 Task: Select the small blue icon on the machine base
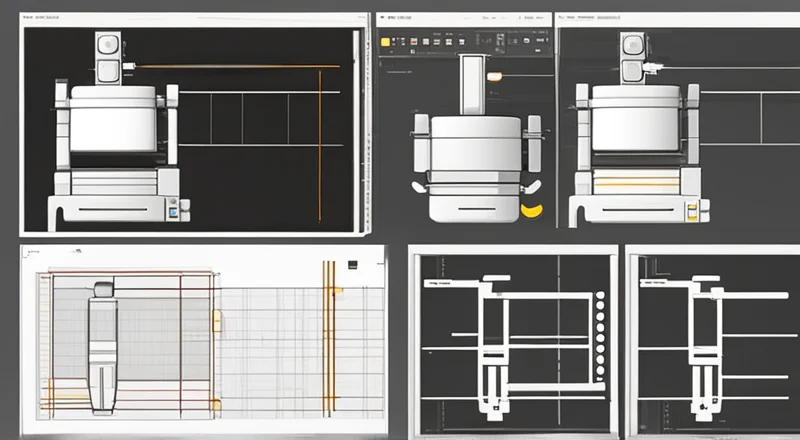[173, 212]
